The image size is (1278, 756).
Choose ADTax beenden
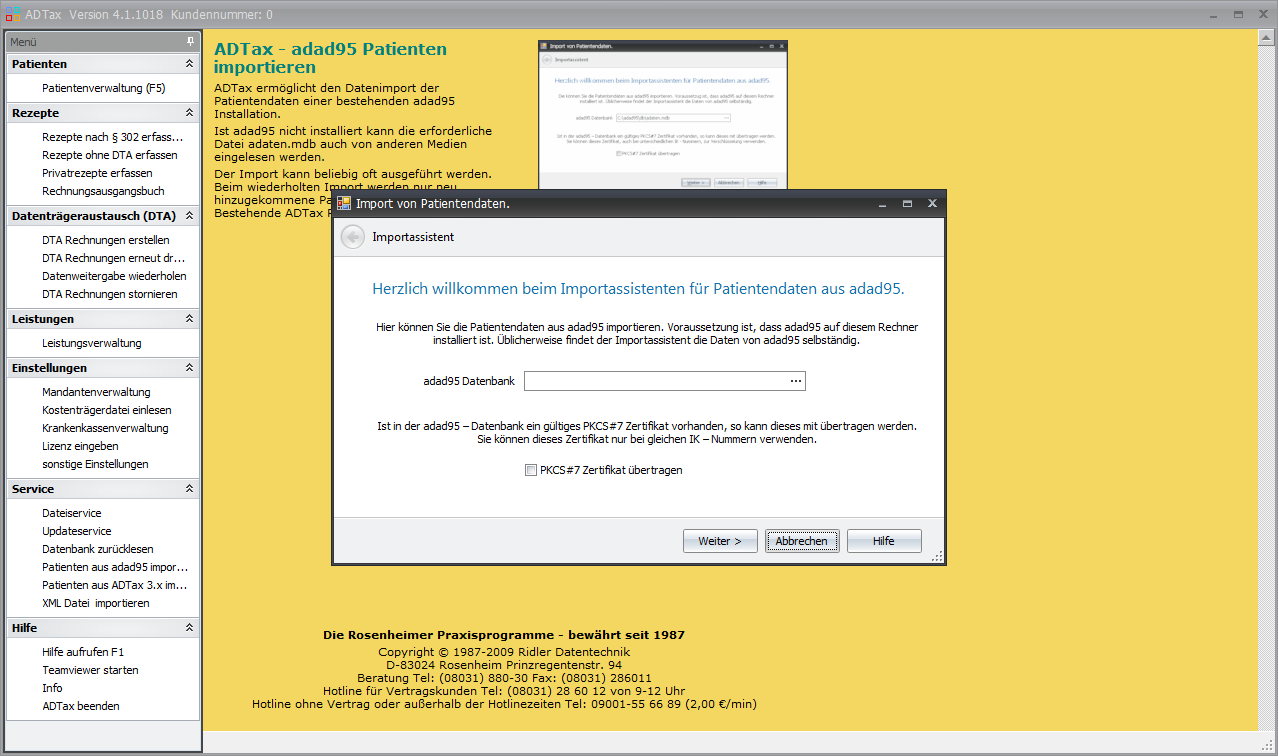81,706
